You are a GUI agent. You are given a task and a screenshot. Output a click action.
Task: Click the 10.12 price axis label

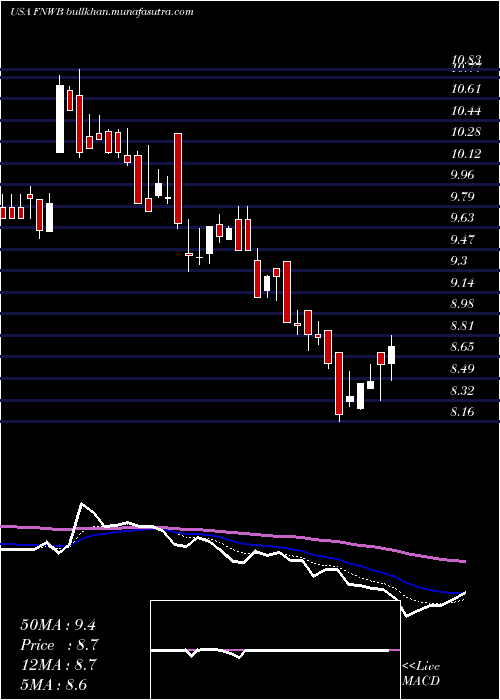(466, 154)
